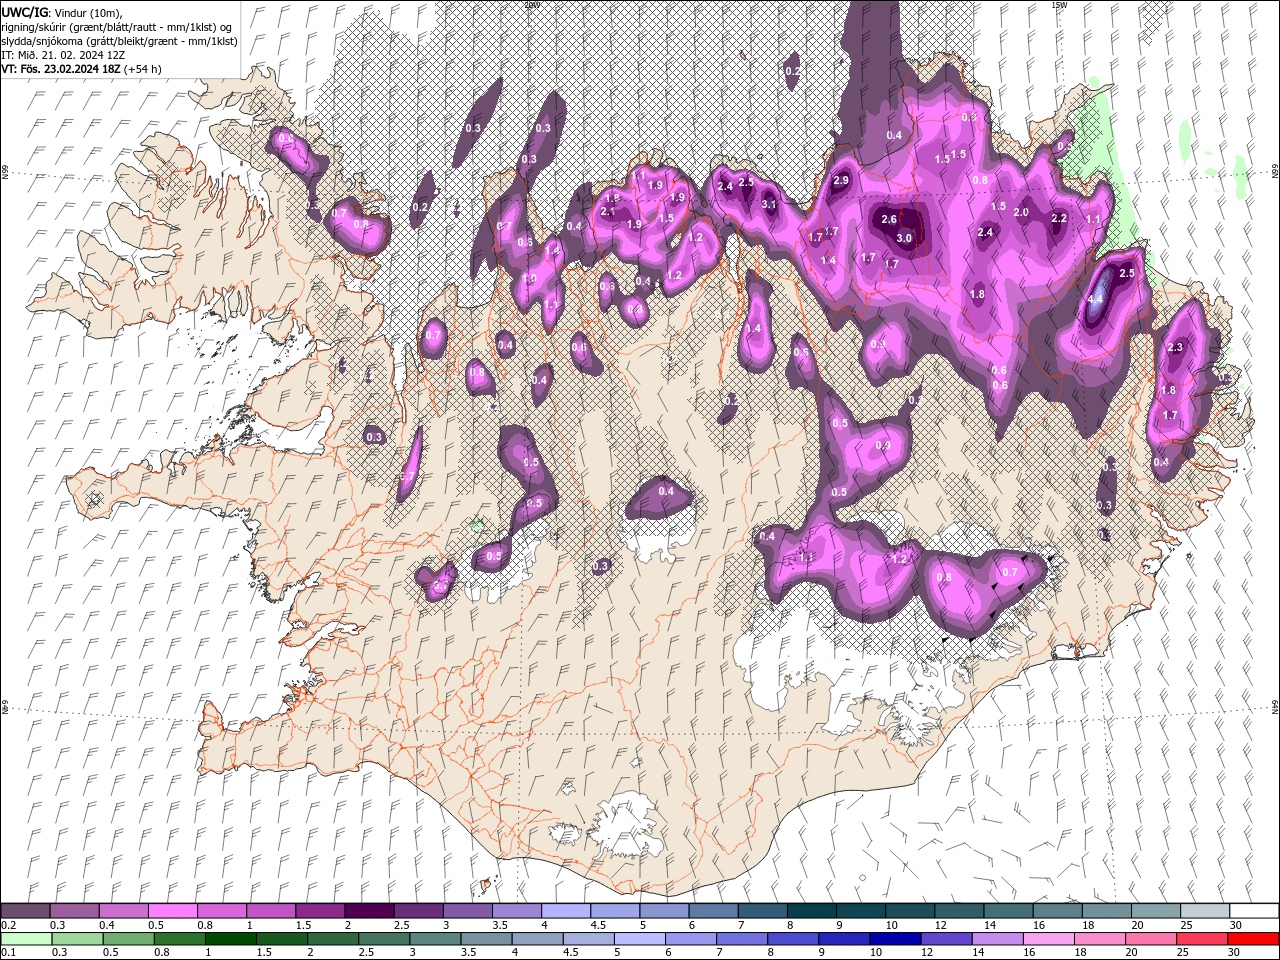Click the 2.6 value label on the map
This screenshot has width=1280, height=960.
pyautogui.click(x=889, y=219)
